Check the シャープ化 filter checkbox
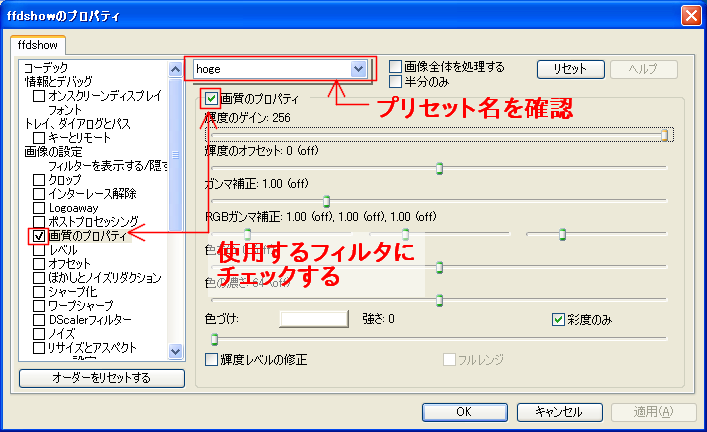 [x=39, y=292]
